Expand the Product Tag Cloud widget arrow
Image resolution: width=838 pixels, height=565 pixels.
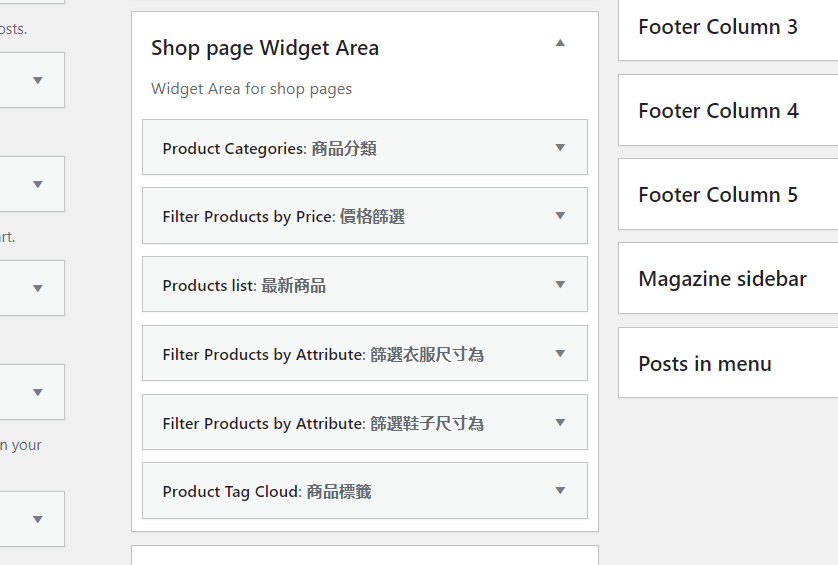[x=560, y=491]
